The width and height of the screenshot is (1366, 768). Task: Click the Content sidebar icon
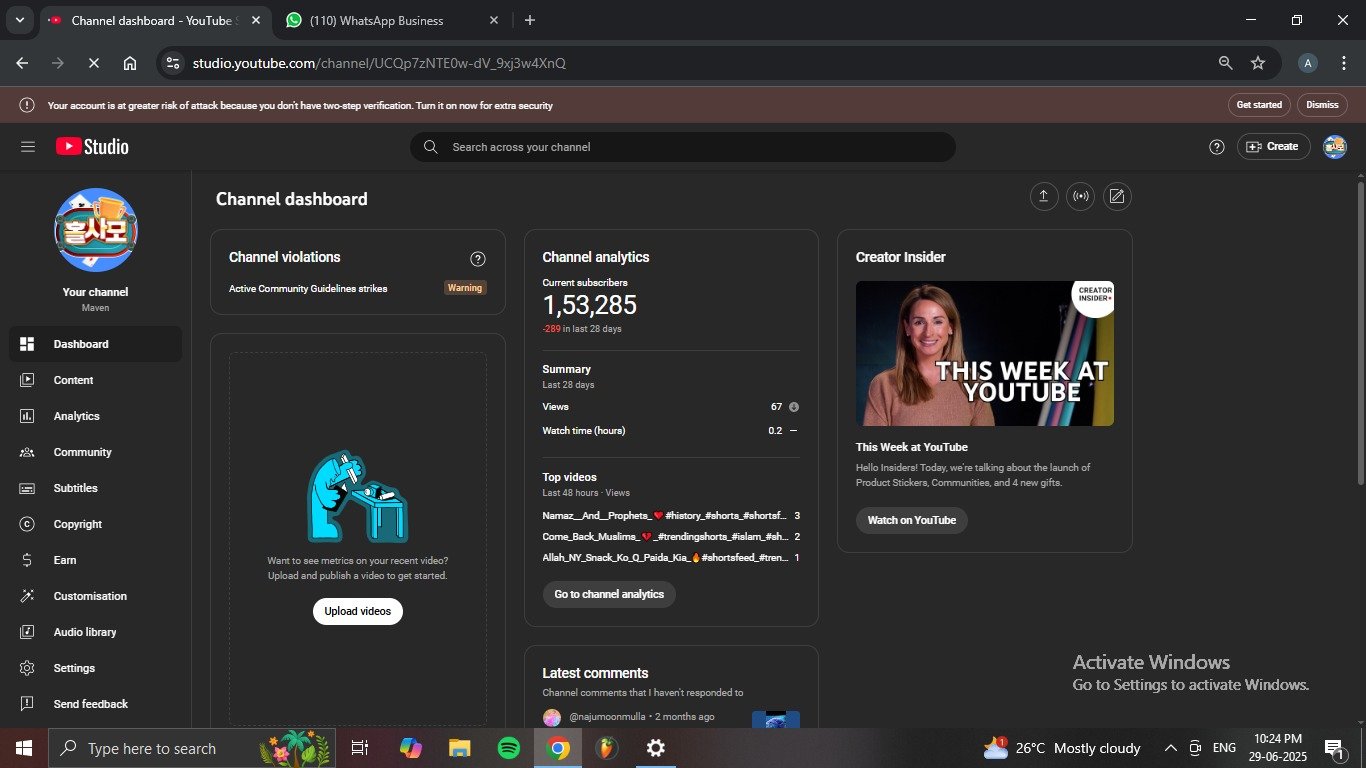27,380
